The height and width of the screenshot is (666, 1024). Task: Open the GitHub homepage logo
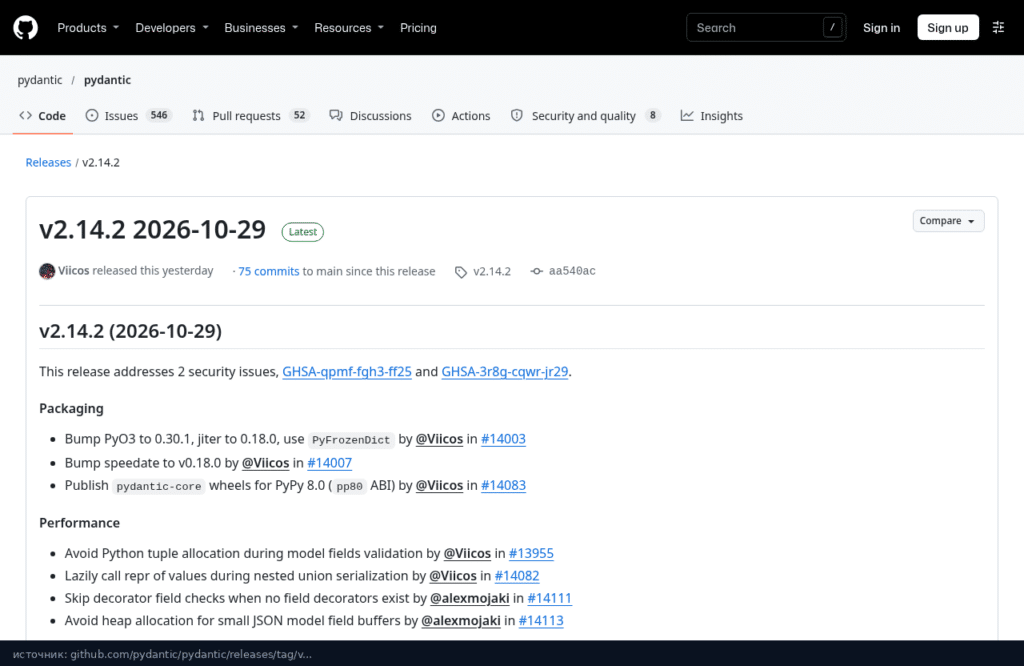pos(25,27)
